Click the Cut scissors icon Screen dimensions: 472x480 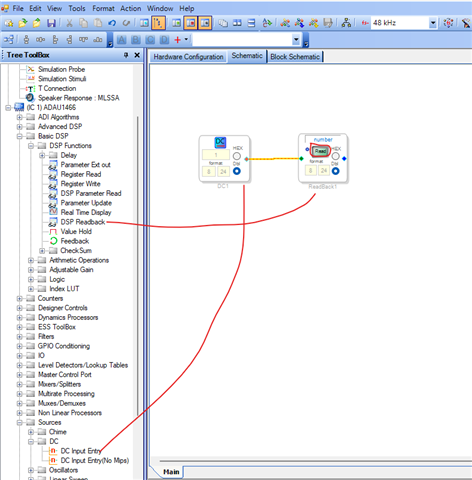click(x=69, y=23)
